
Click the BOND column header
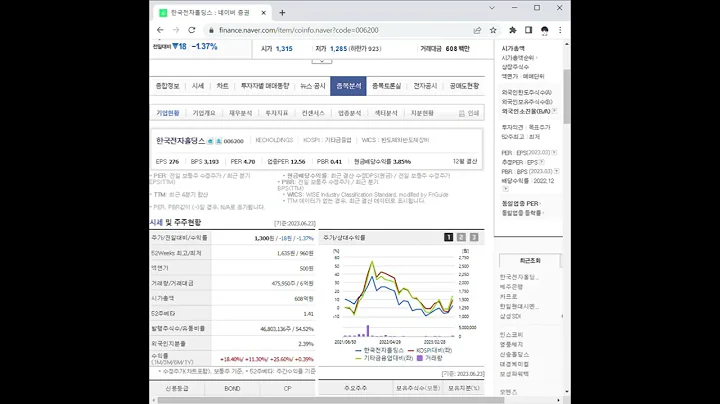click(x=232, y=388)
